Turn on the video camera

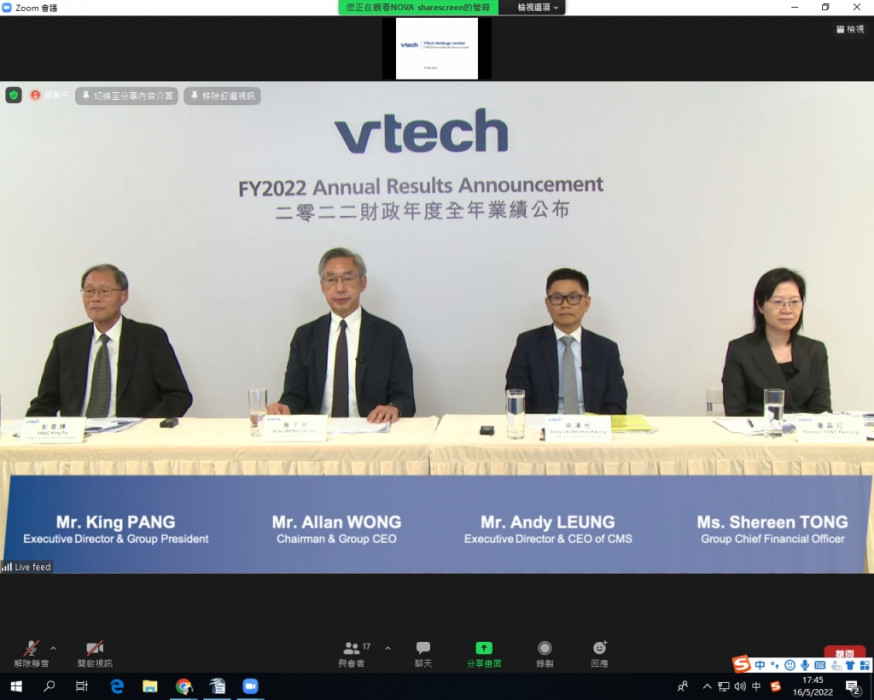95,653
